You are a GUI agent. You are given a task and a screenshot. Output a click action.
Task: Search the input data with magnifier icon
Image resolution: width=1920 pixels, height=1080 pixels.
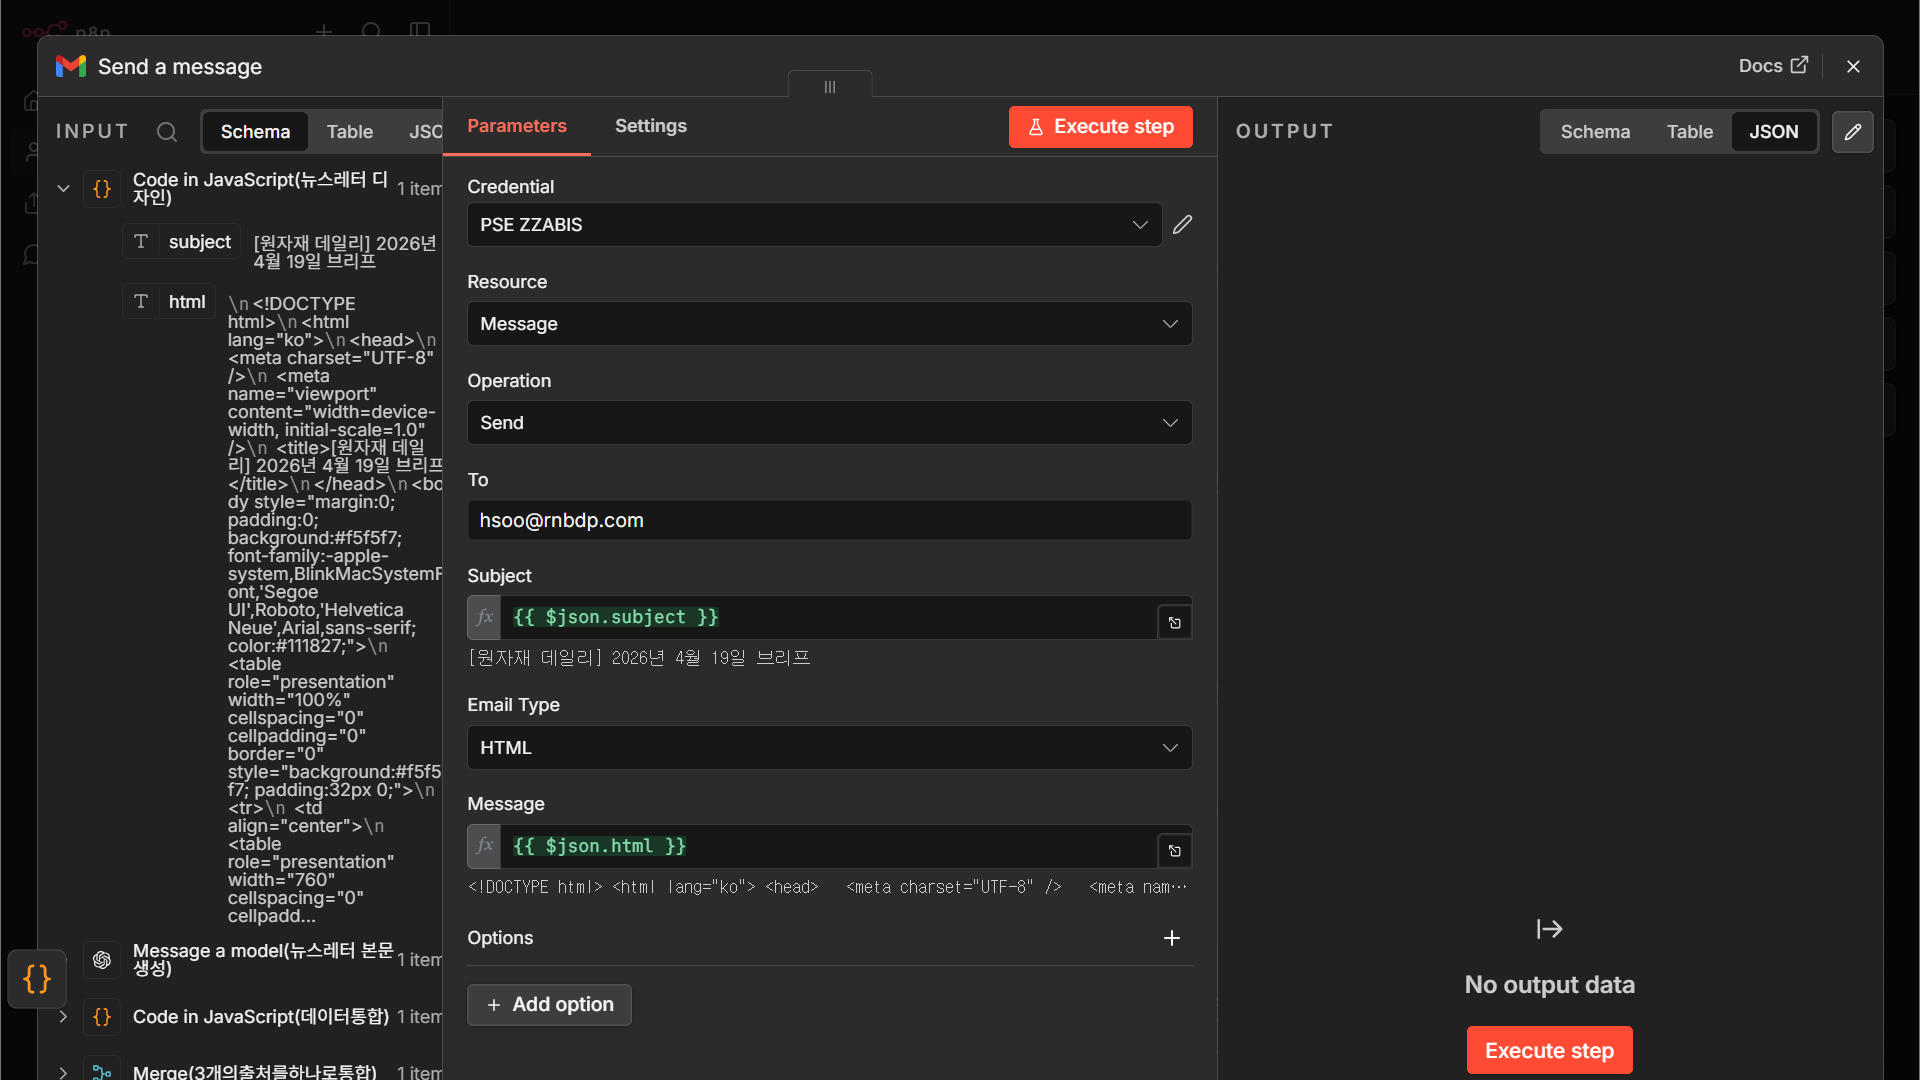tap(167, 132)
